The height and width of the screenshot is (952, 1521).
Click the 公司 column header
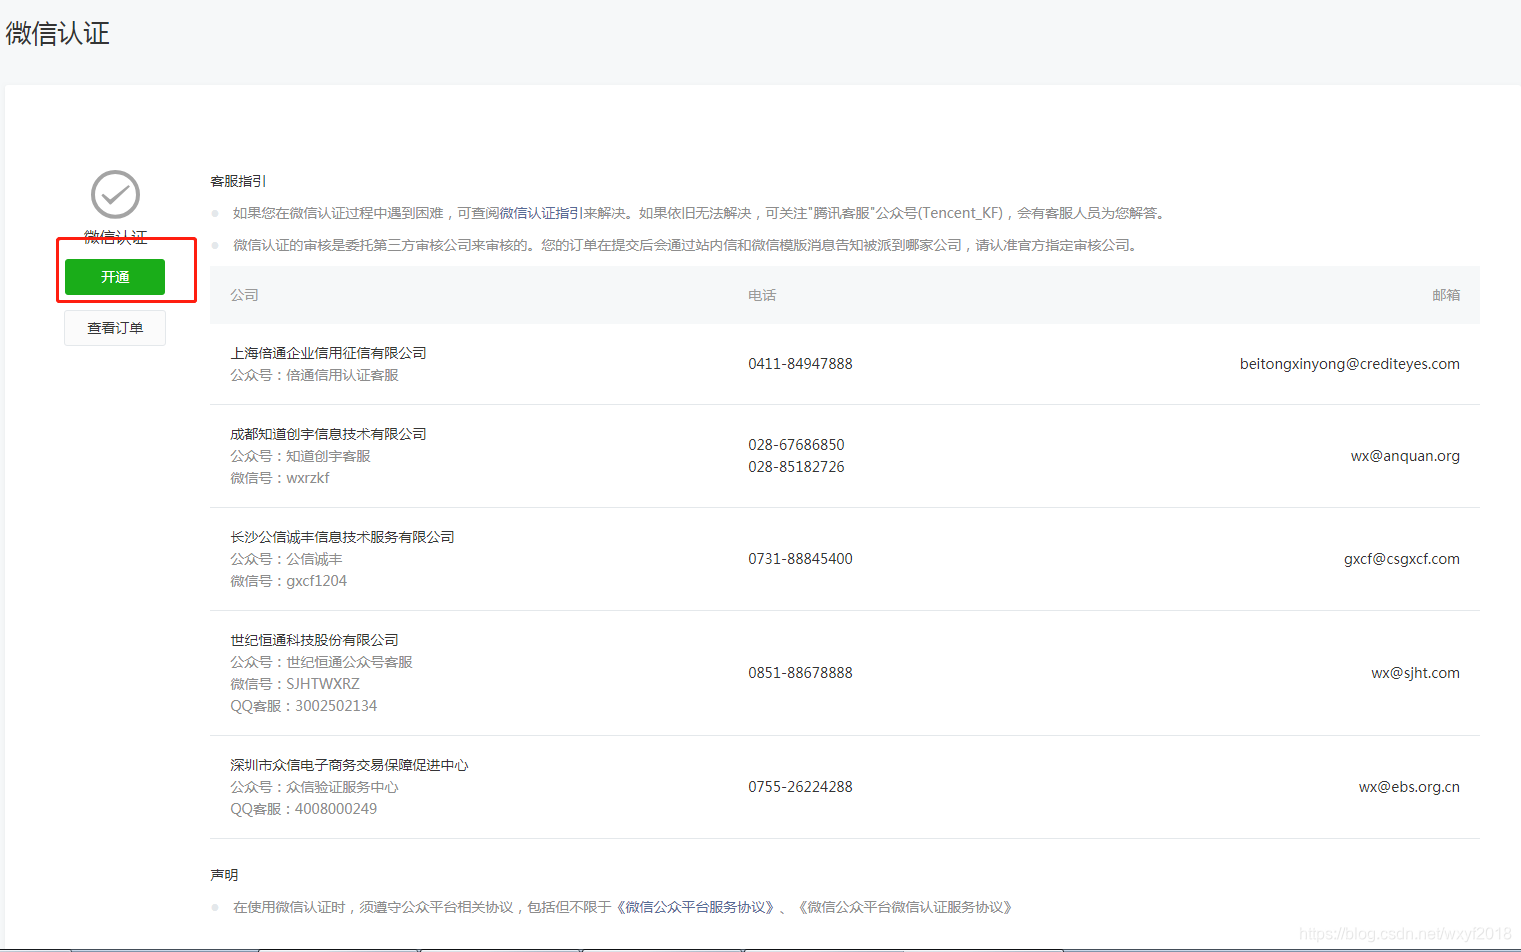pyautogui.click(x=244, y=295)
